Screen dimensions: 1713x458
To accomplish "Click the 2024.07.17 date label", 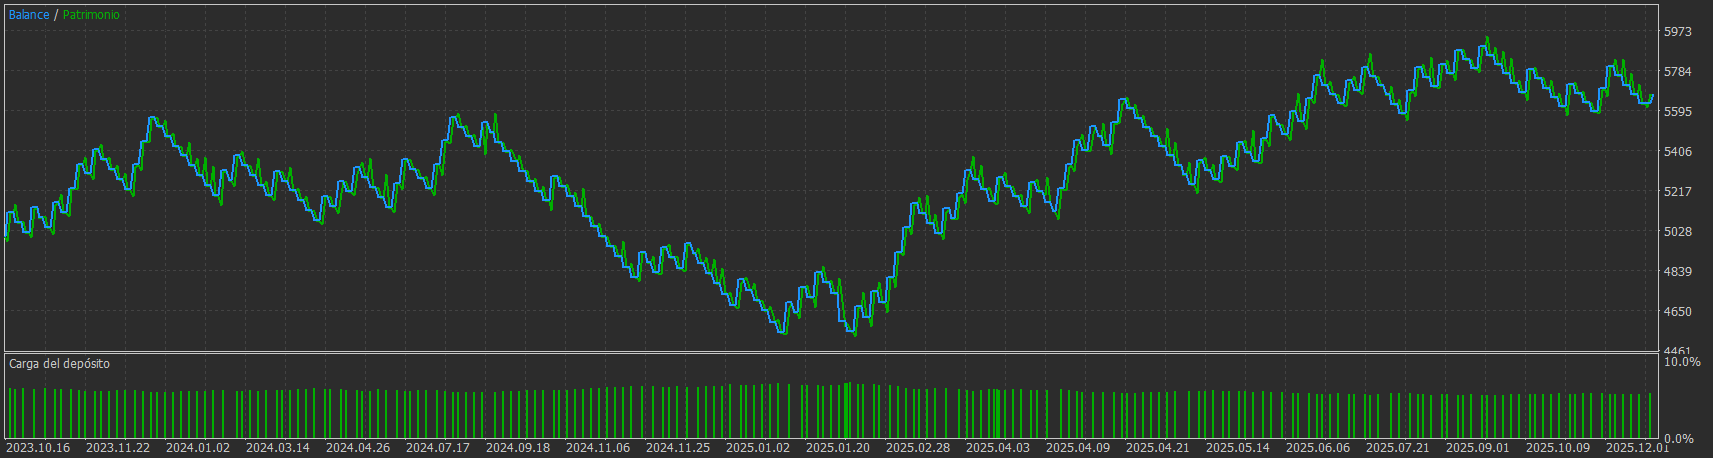I will click(438, 448).
